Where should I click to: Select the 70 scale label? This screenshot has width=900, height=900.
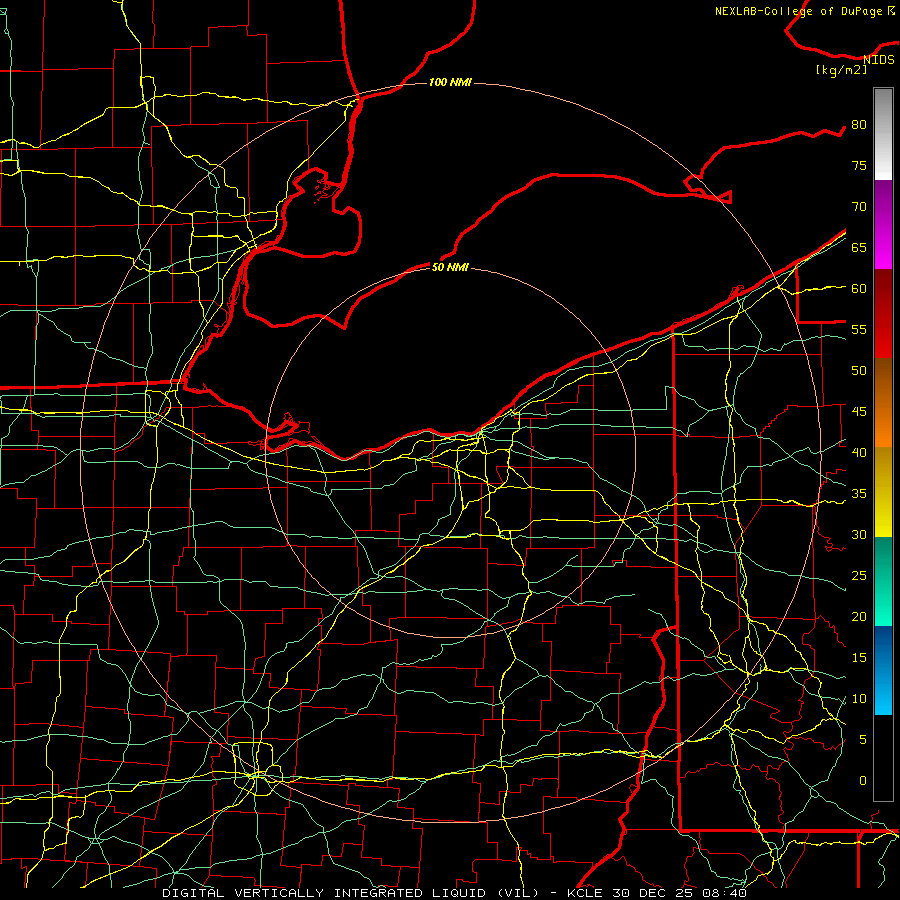coord(859,207)
